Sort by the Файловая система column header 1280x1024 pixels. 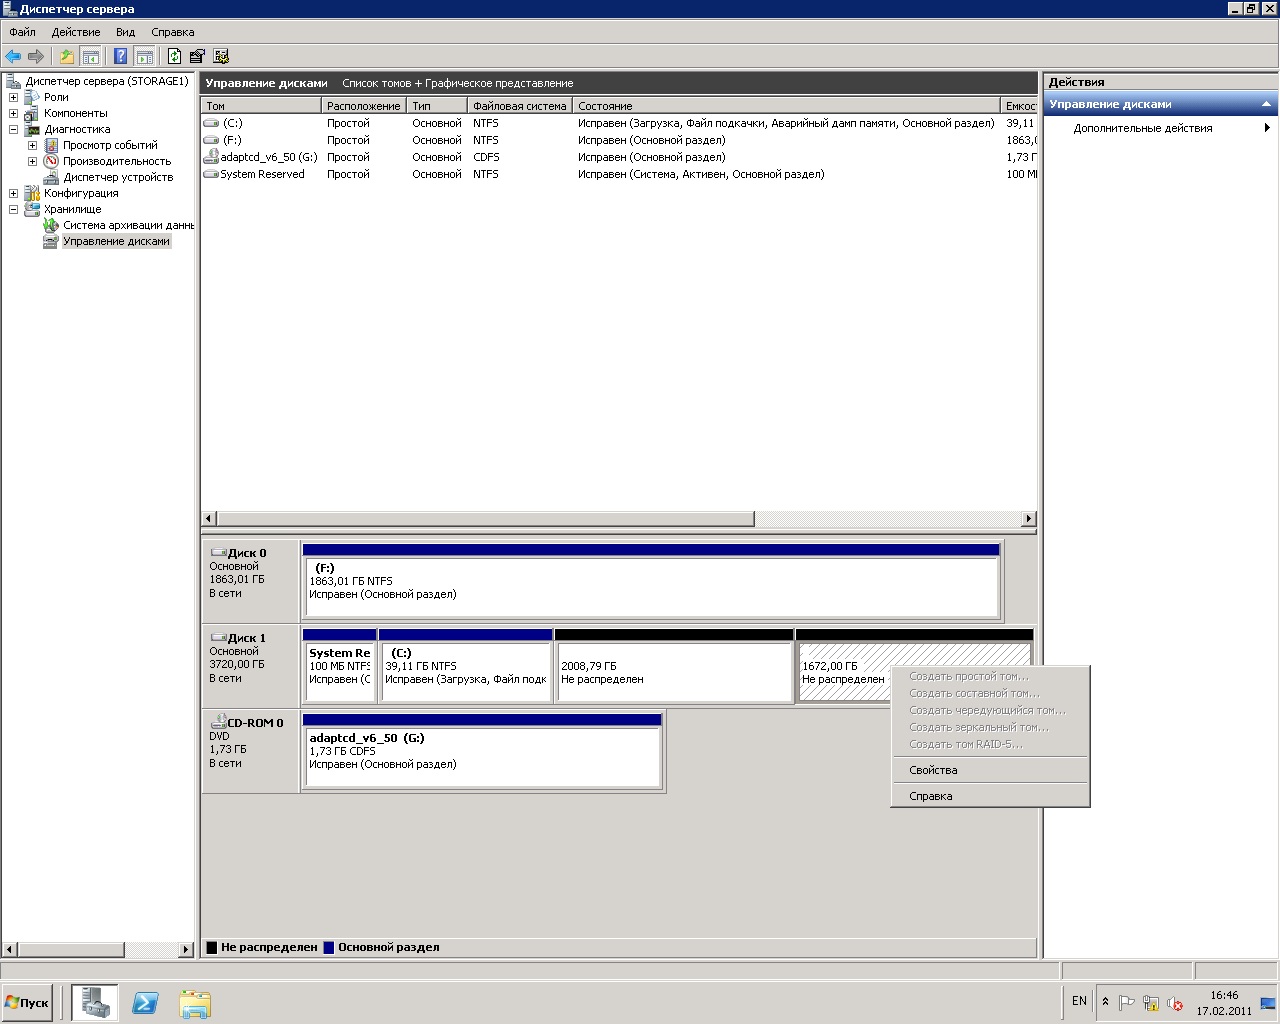click(520, 105)
